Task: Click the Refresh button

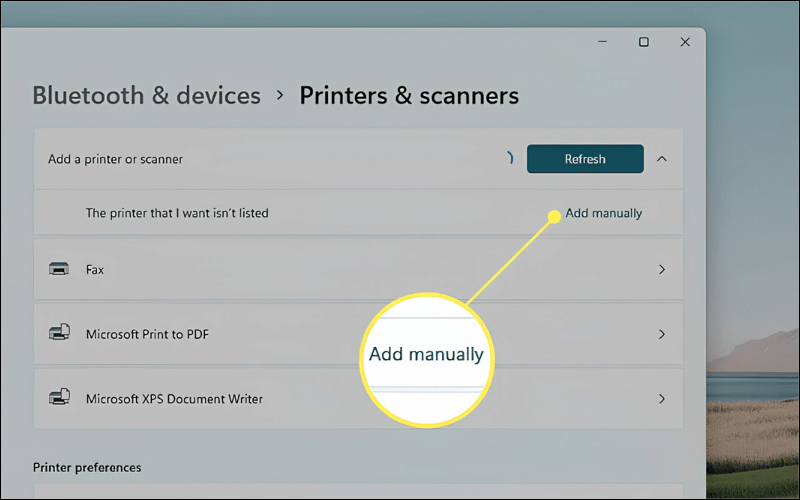Action: [x=585, y=159]
